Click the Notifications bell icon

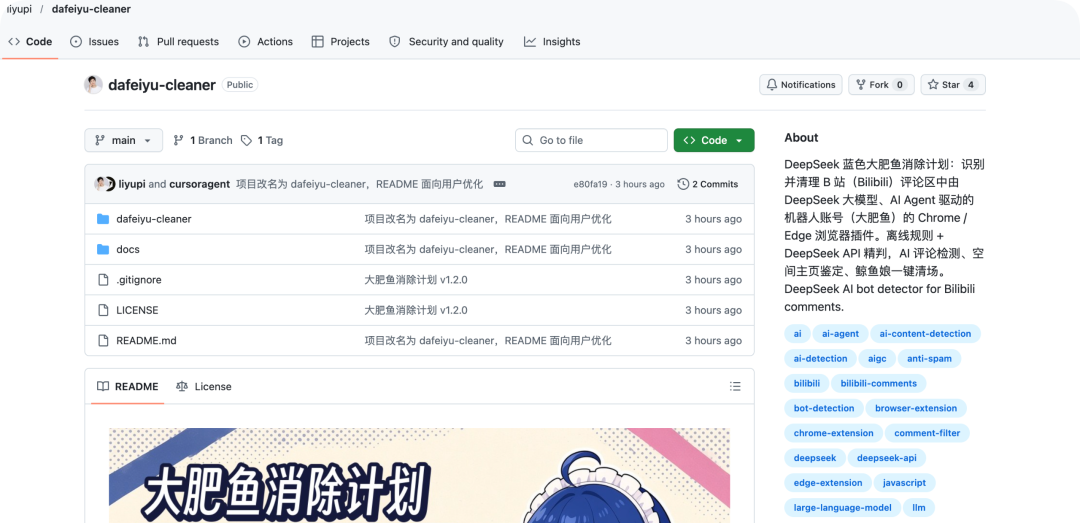click(x=772, y=85)
